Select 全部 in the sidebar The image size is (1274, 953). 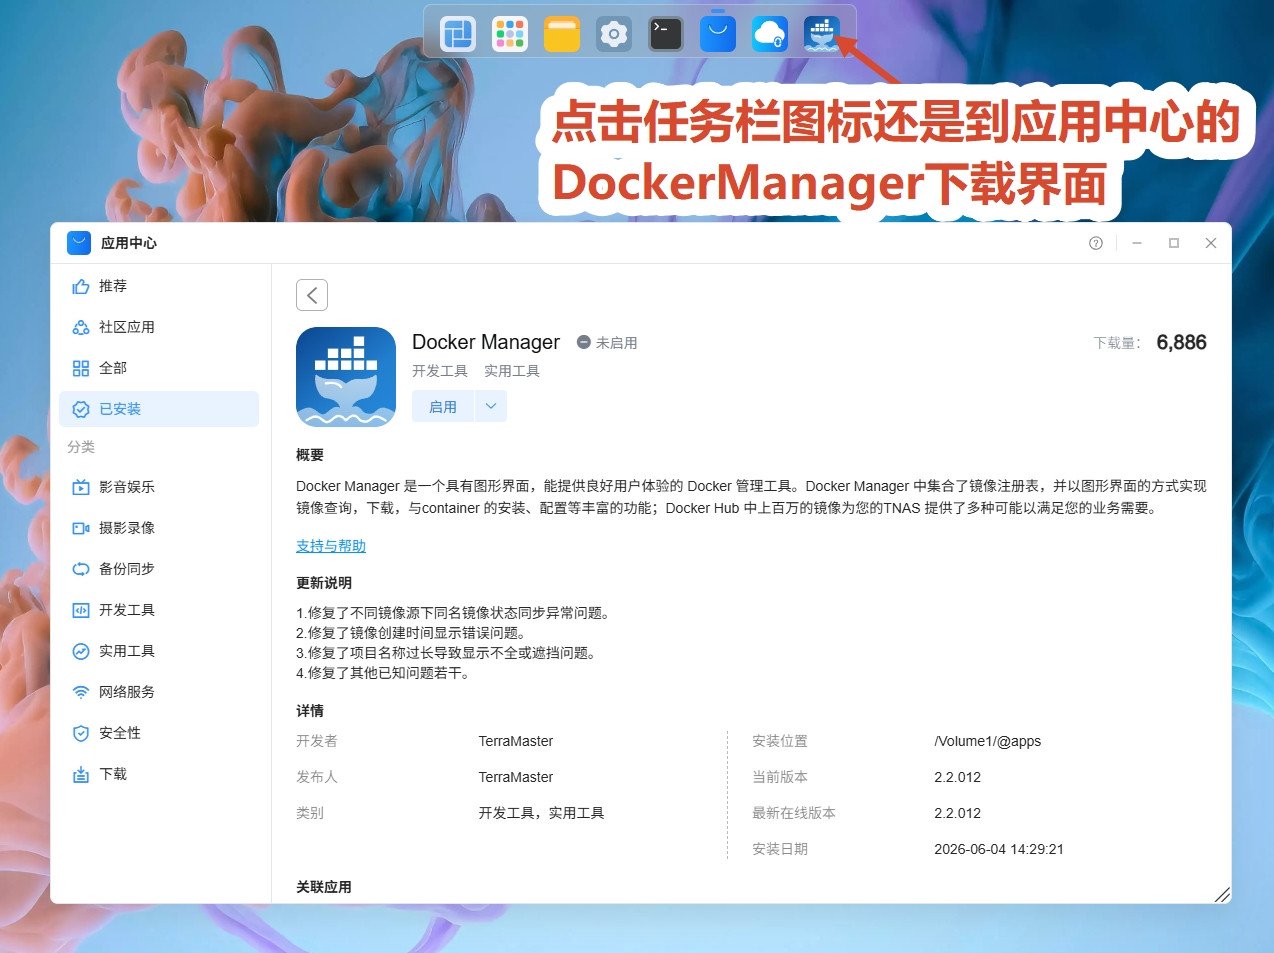(x=159, y=369)
